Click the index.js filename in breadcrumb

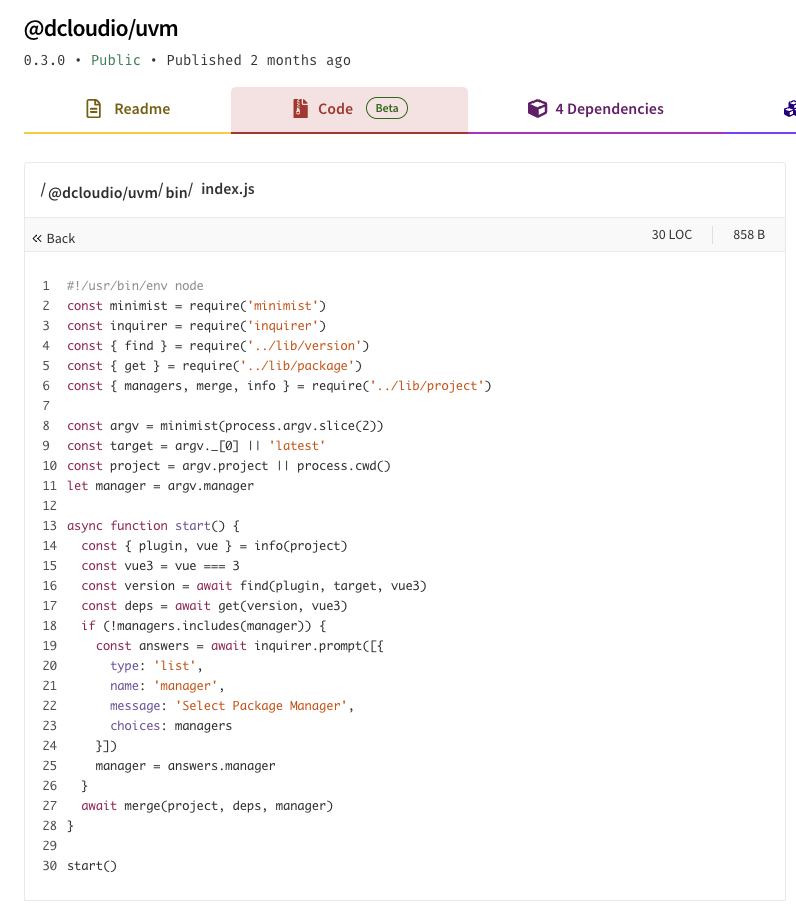(x=228, y=189)
